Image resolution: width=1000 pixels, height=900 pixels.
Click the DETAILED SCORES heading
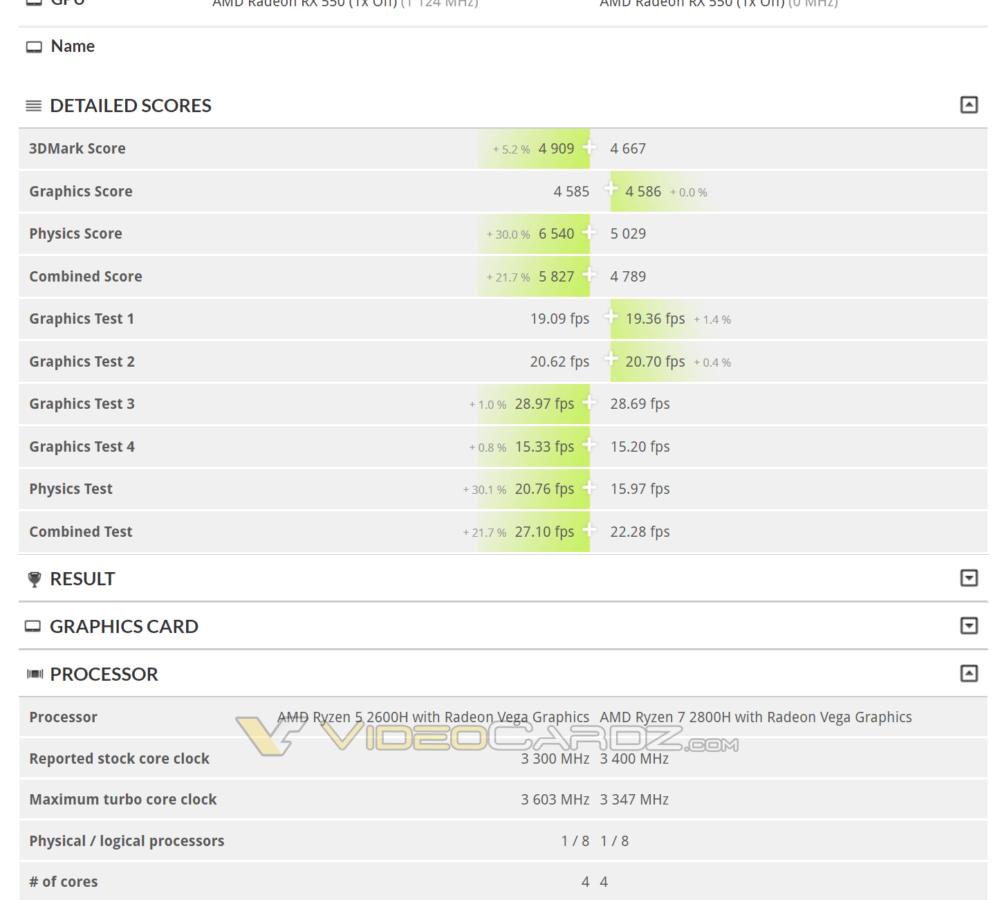[x=131, y=105]
